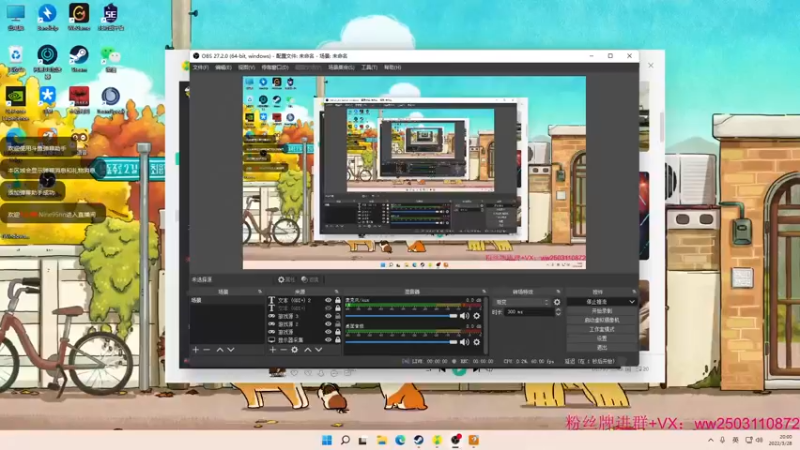The image size is (800, 450).
Task: Show hidden icons via the system tray chevron
Action: 711,440
